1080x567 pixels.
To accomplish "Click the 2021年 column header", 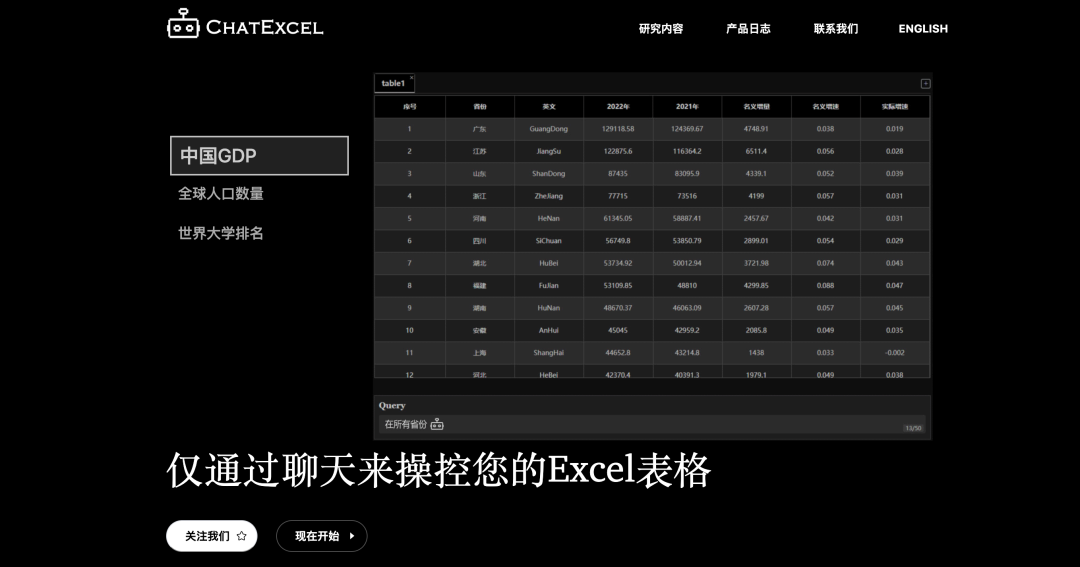I will click(687, 107).
